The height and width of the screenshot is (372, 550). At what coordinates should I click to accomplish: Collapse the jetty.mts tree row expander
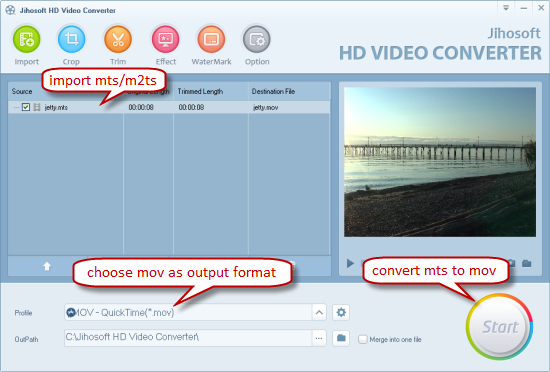click(16, 107)
